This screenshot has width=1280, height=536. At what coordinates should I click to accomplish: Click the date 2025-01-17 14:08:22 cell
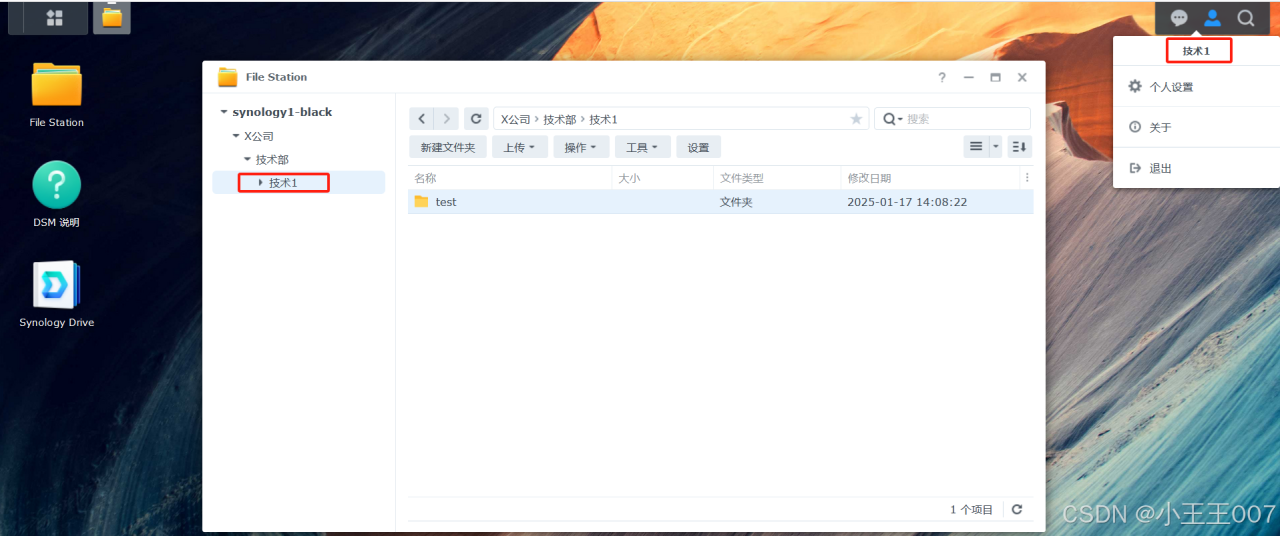click(907, 202)
